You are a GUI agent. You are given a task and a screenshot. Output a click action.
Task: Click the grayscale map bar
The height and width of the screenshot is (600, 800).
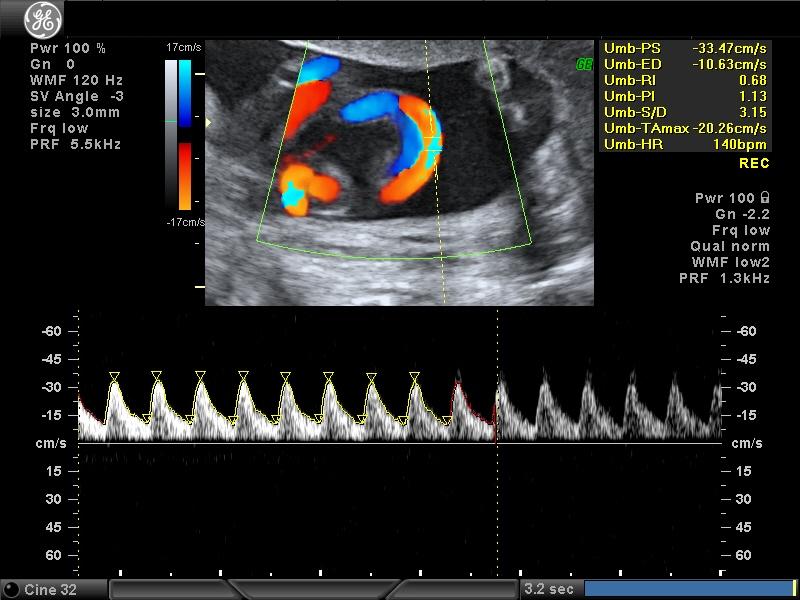171,135
